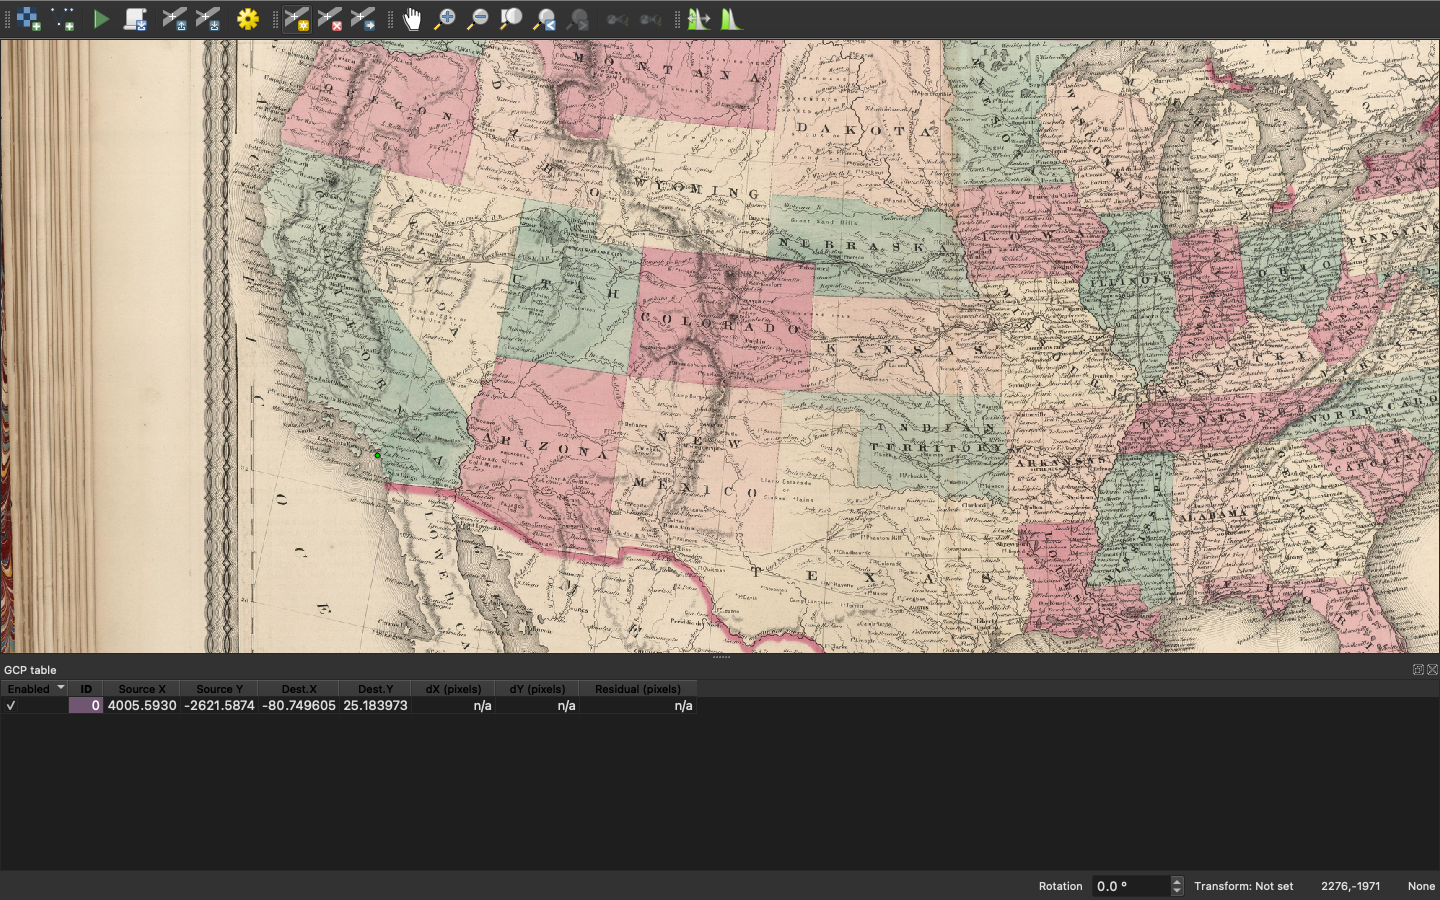Uncheck the Enabled box for GCP 0

[x=11, y=705]
